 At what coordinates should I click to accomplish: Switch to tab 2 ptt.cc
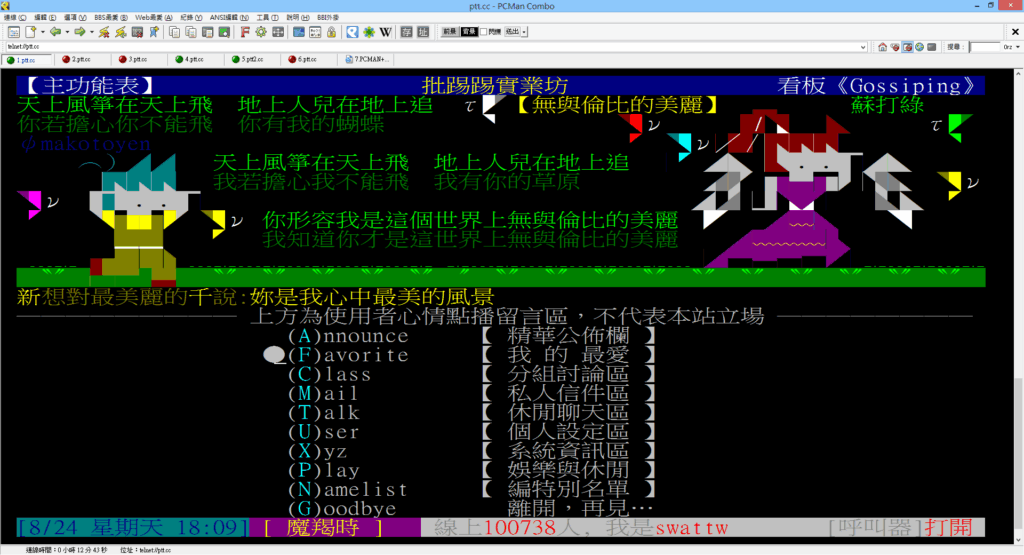tap(80, 59)
